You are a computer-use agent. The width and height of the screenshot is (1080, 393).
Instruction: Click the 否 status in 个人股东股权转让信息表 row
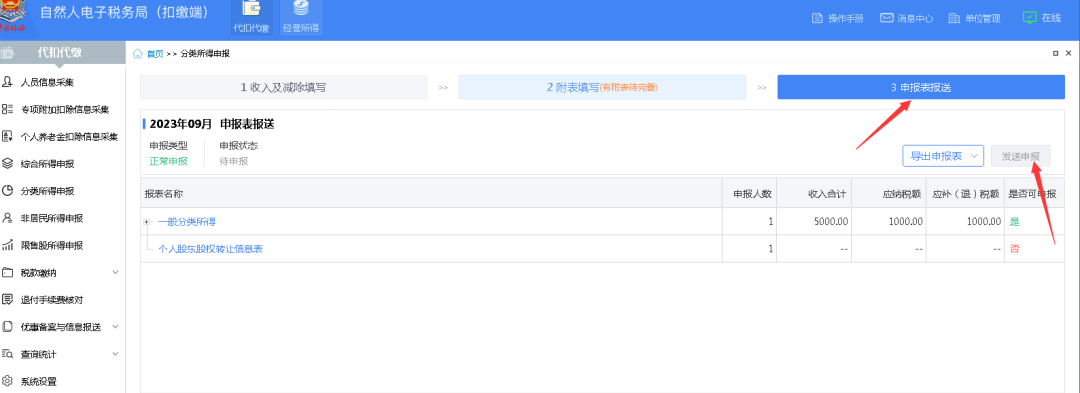[1014, 249]
